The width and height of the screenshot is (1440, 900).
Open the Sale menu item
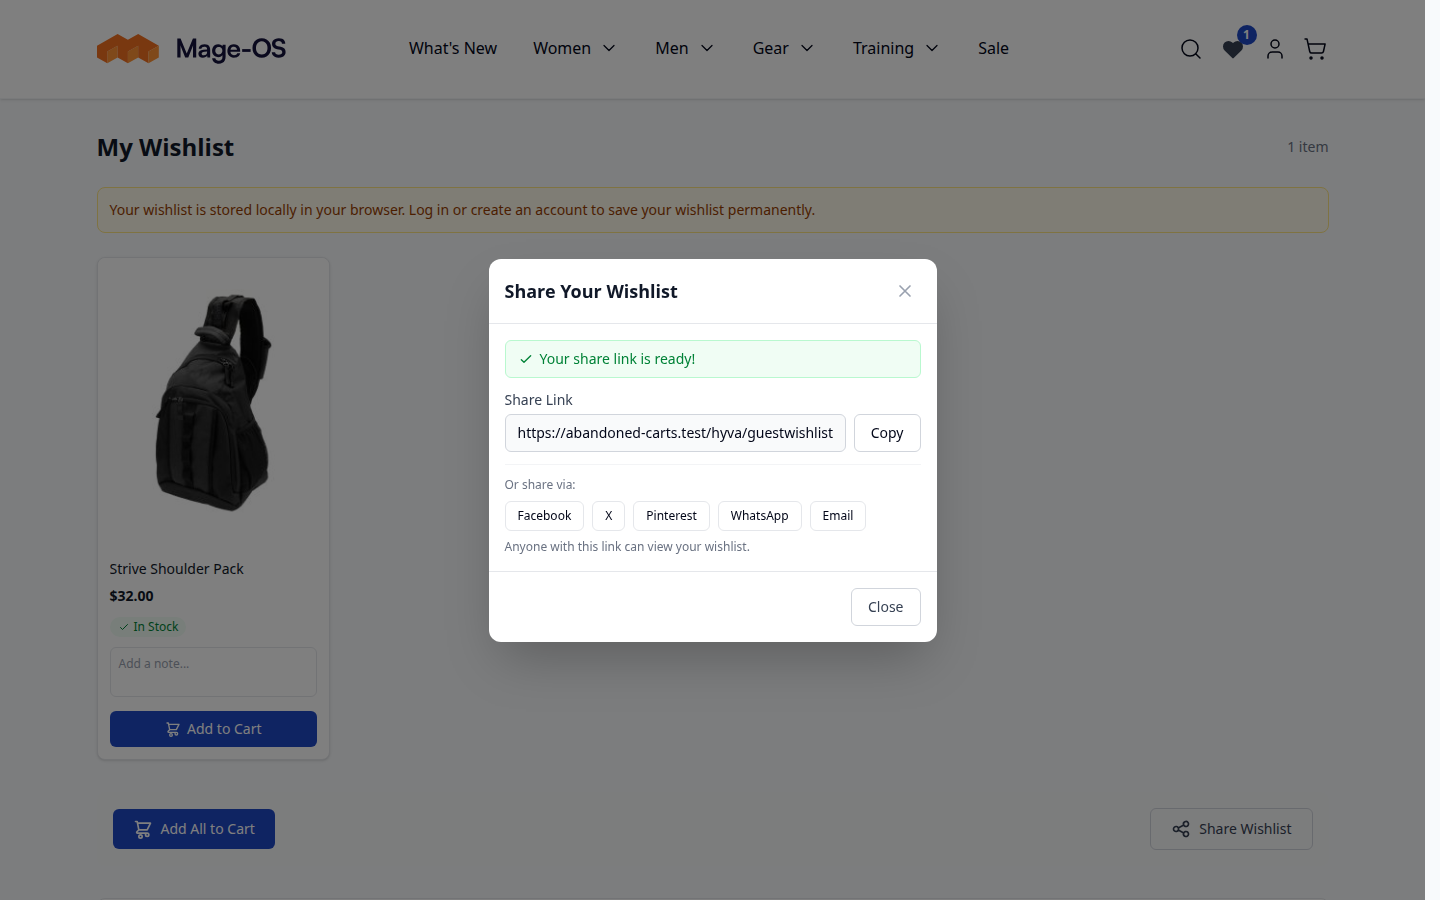(993, 48)
